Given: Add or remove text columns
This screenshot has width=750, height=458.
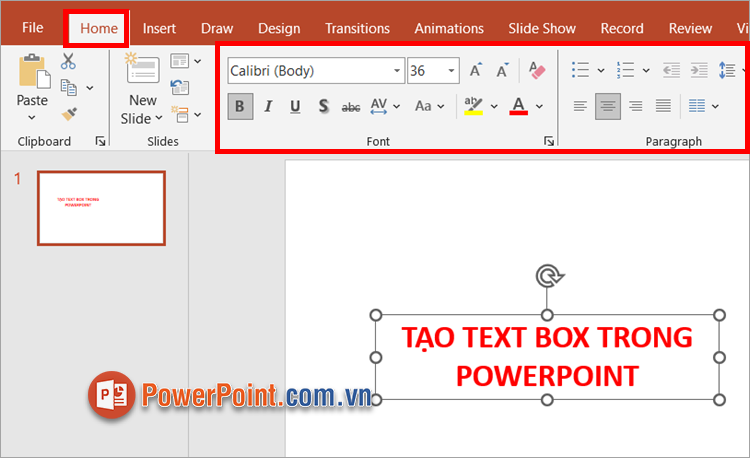Looking at the screenshot, I should pyautogui.click(x=696, y=106).
